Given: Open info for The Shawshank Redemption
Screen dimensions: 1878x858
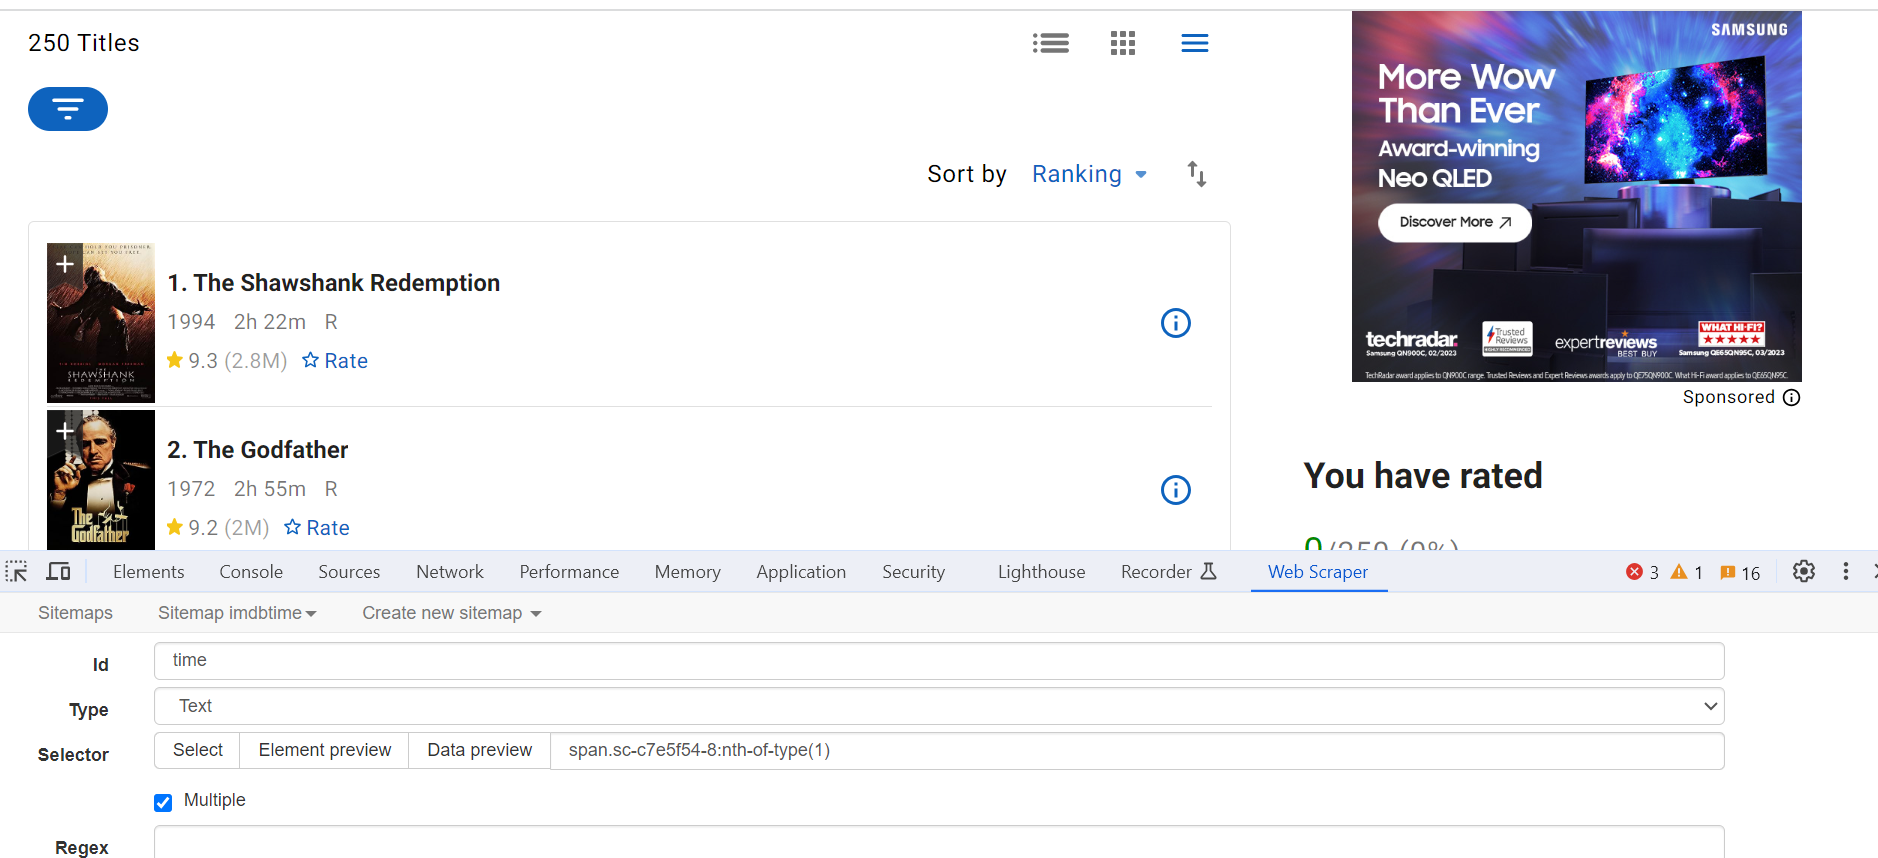Looking at the screenshot, I should click(x=1175, y=323).
